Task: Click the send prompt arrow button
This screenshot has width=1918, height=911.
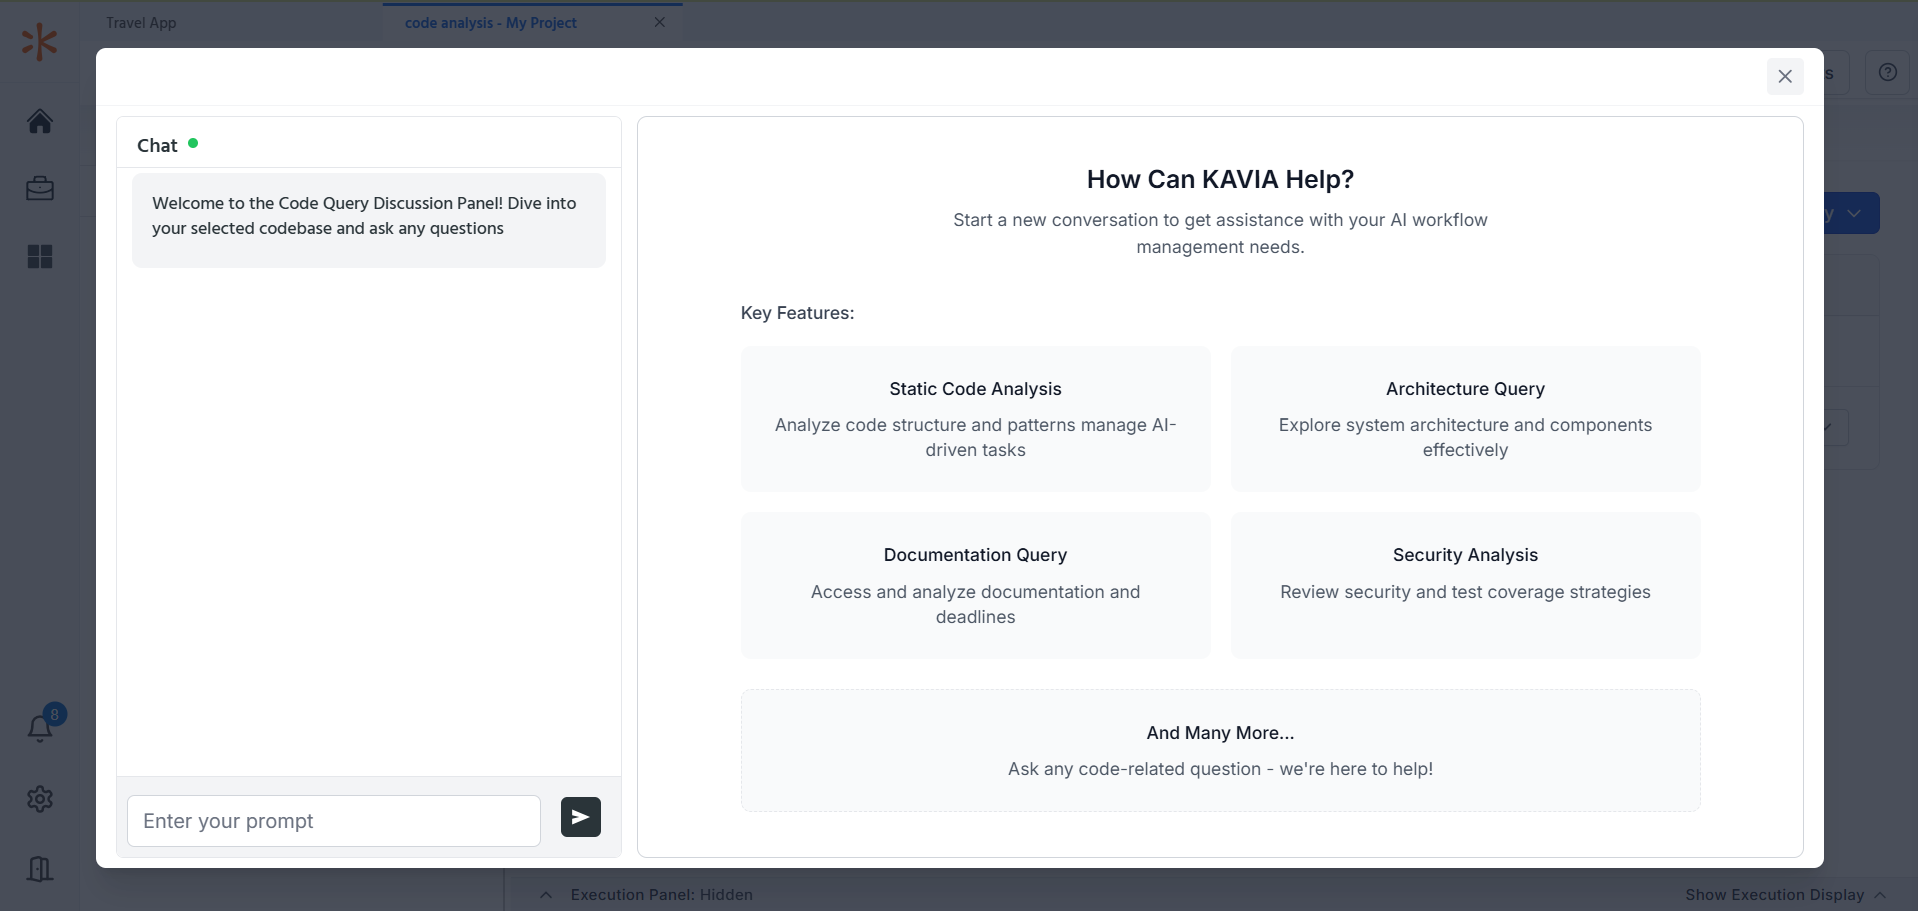Action: [x=580, y=817]
